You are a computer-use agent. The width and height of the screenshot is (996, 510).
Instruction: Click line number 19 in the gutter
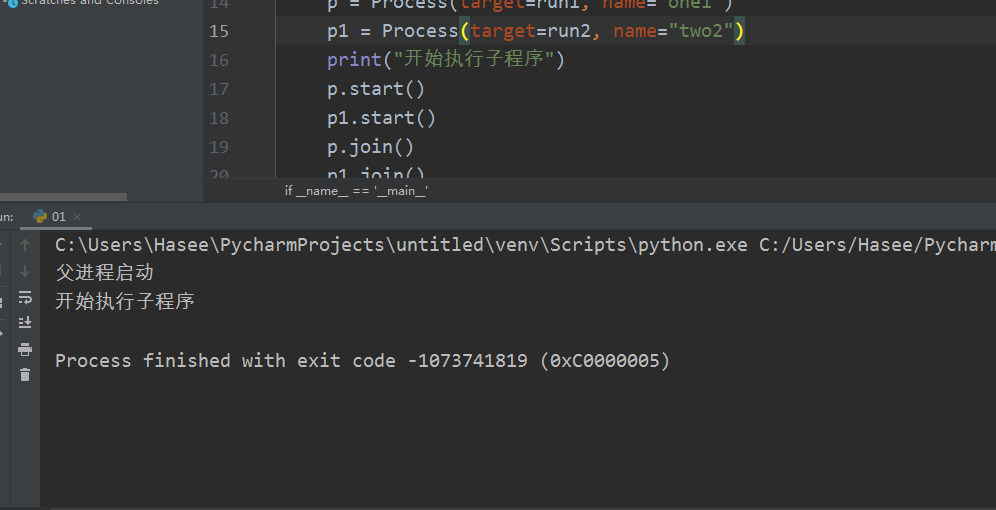[x=219, y=147]
